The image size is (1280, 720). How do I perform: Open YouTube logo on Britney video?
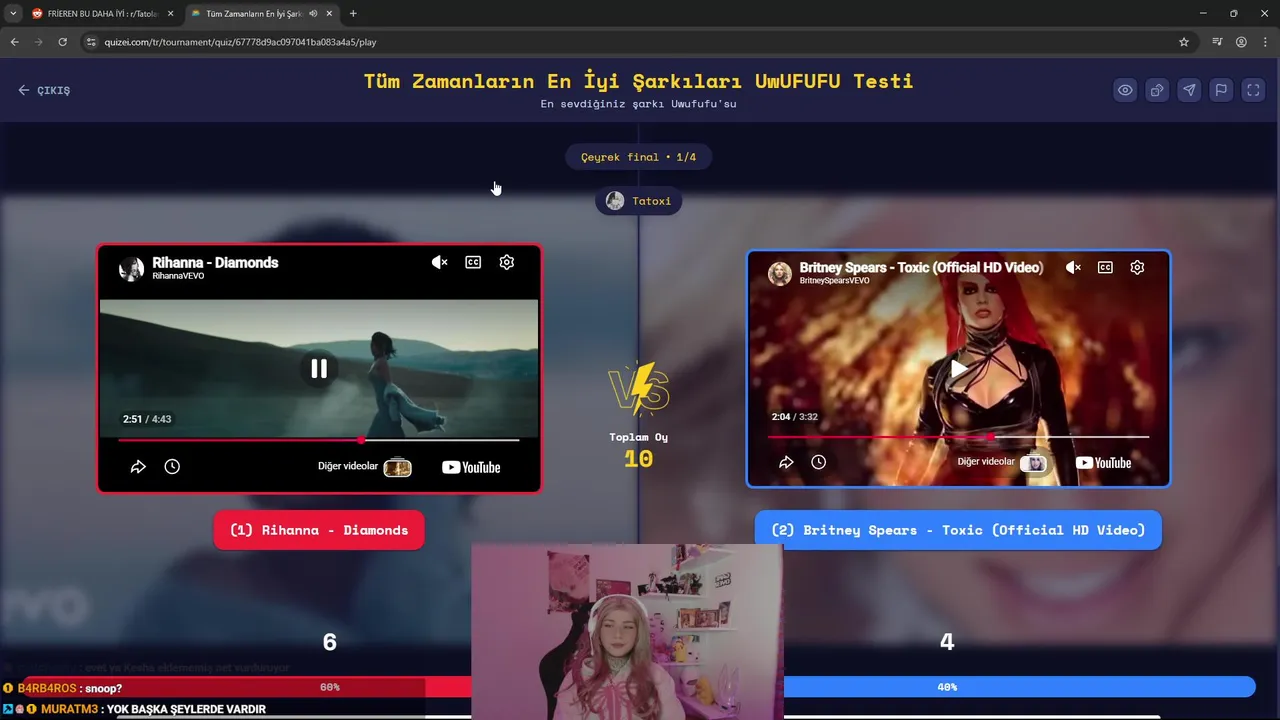1103,462
